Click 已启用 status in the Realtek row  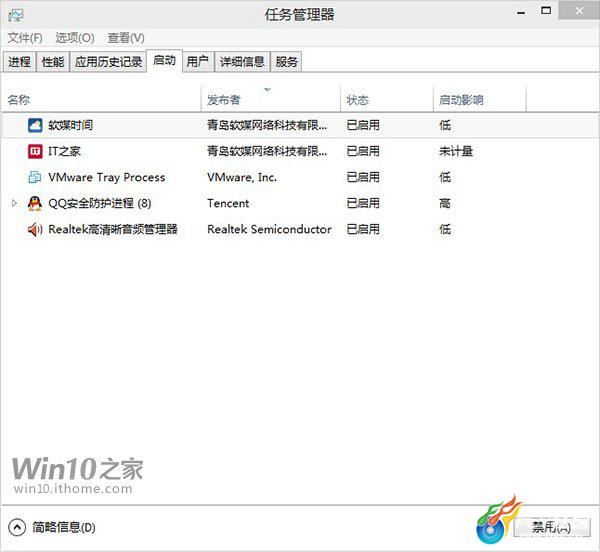[363, 229]
